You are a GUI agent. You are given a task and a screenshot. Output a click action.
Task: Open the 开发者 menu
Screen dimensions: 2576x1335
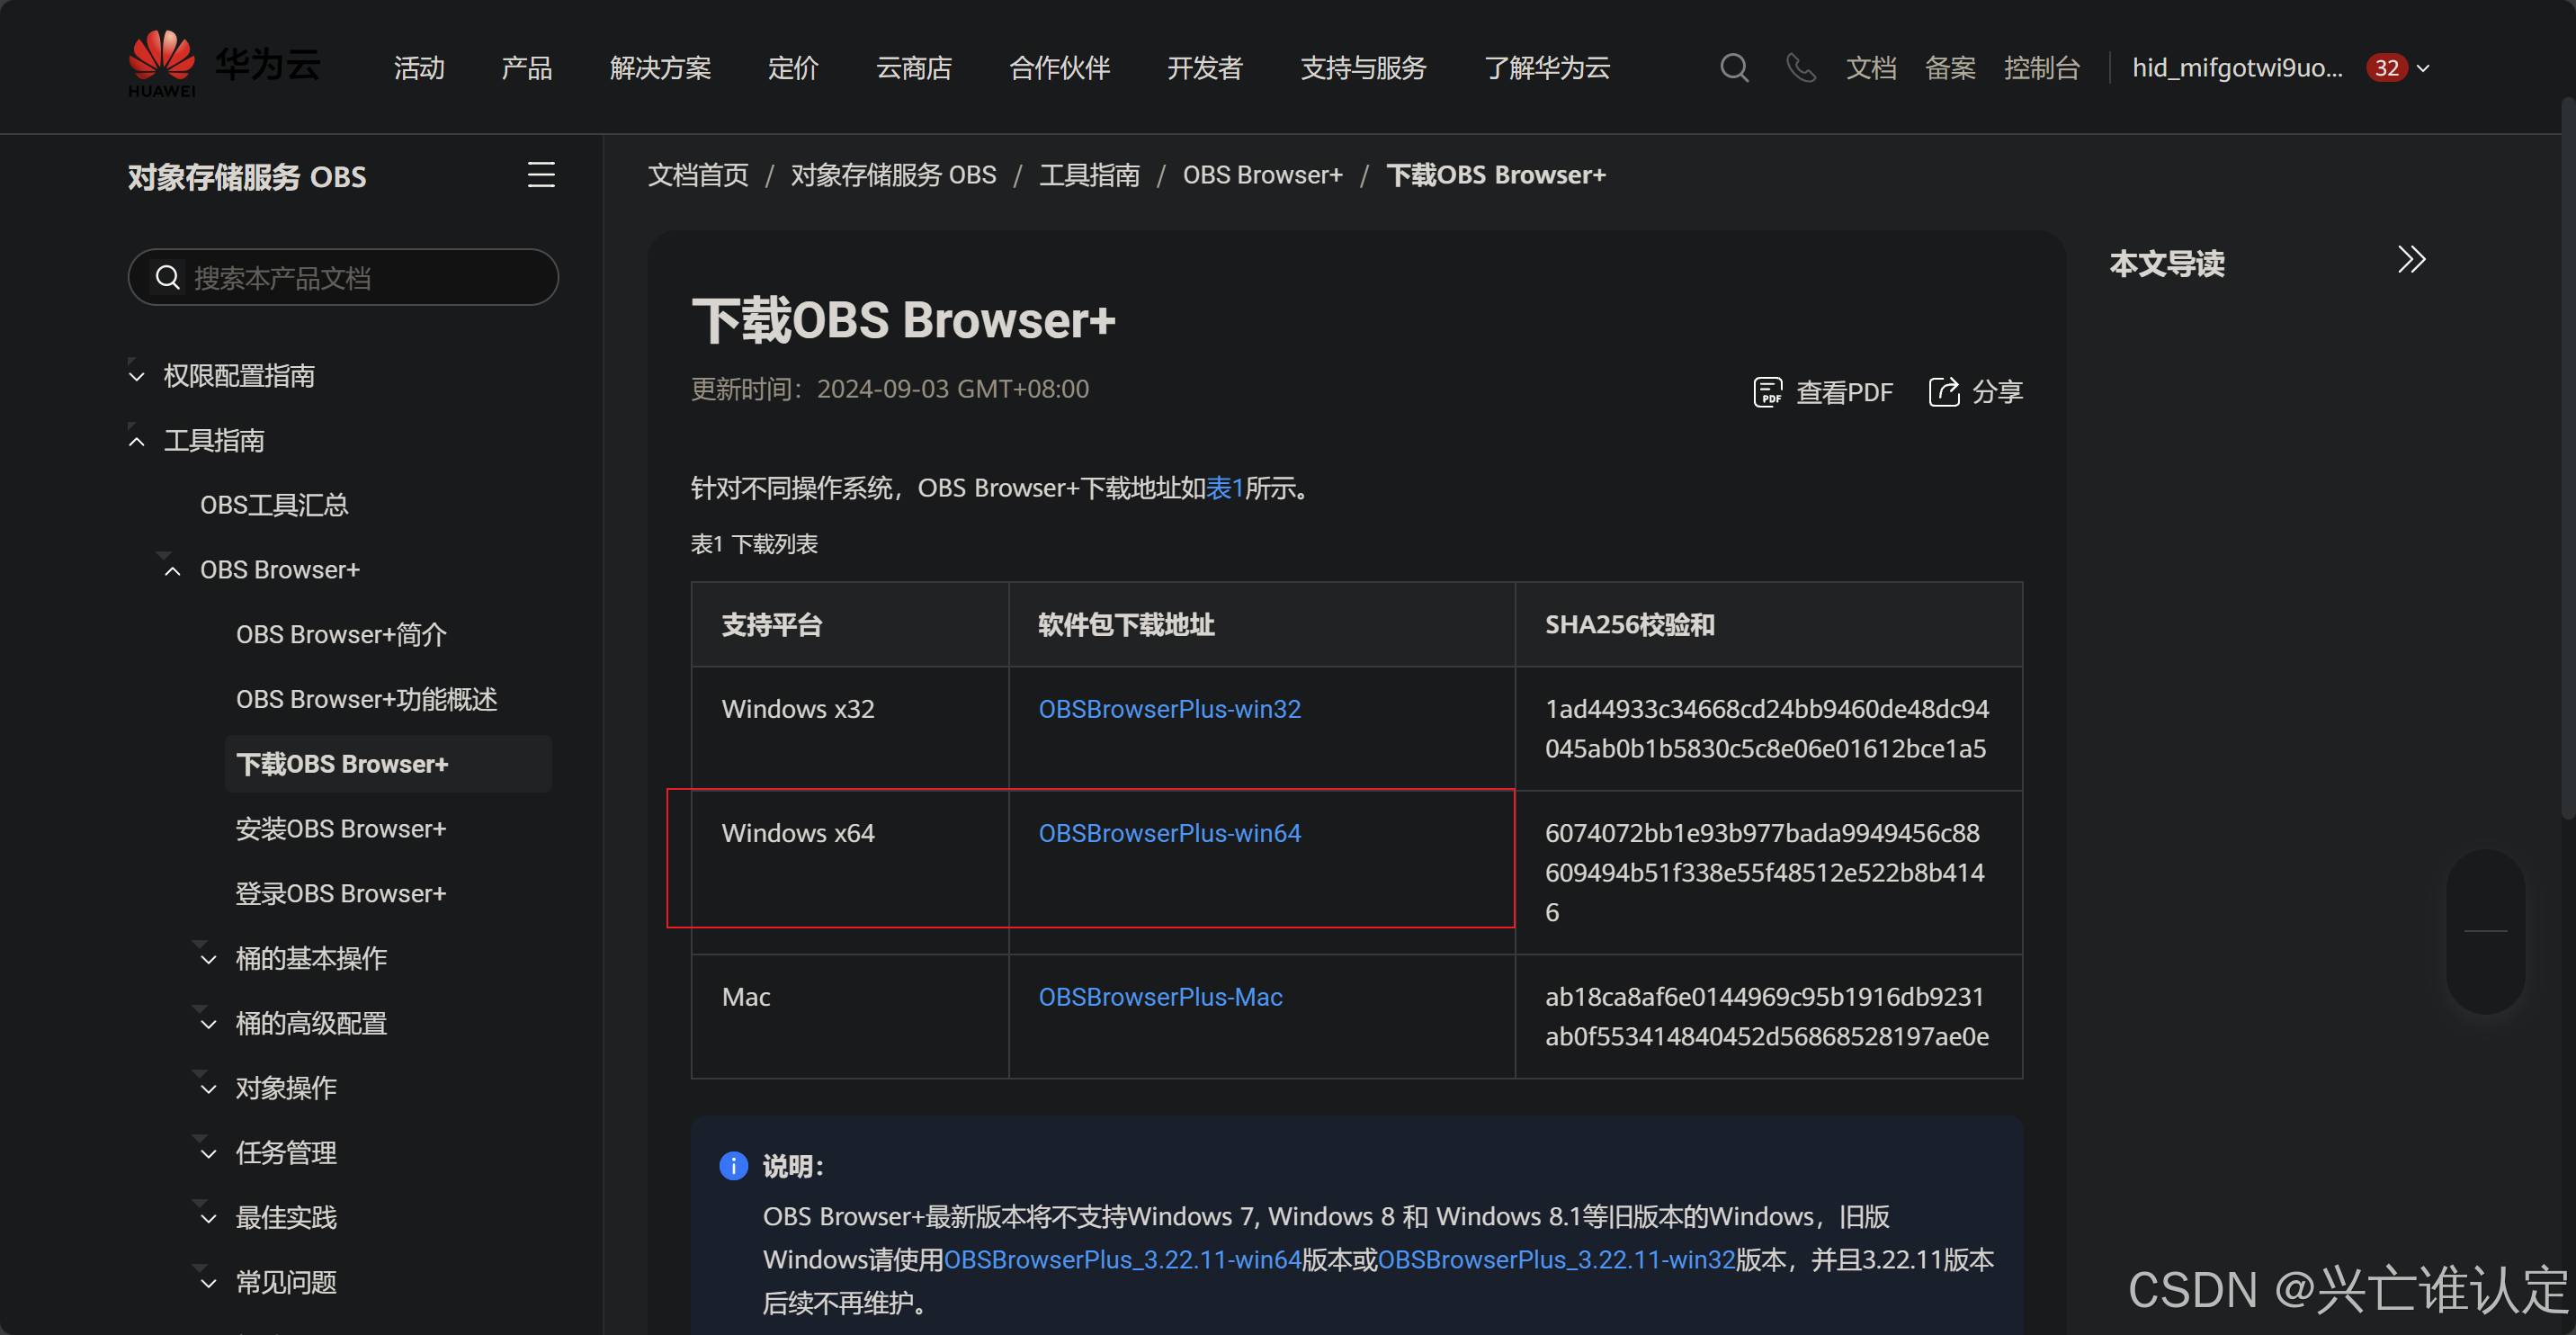1205,68
